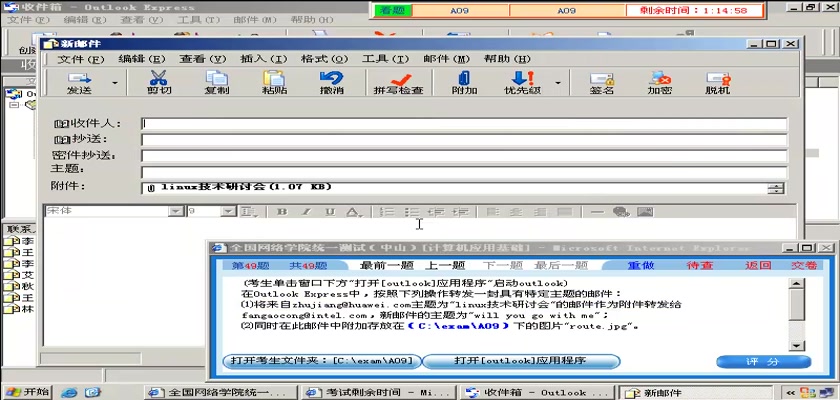Screen dimensions: 840x400
Task: Open the 编辑(E) menu in new mail window
Action: point(141,59)
